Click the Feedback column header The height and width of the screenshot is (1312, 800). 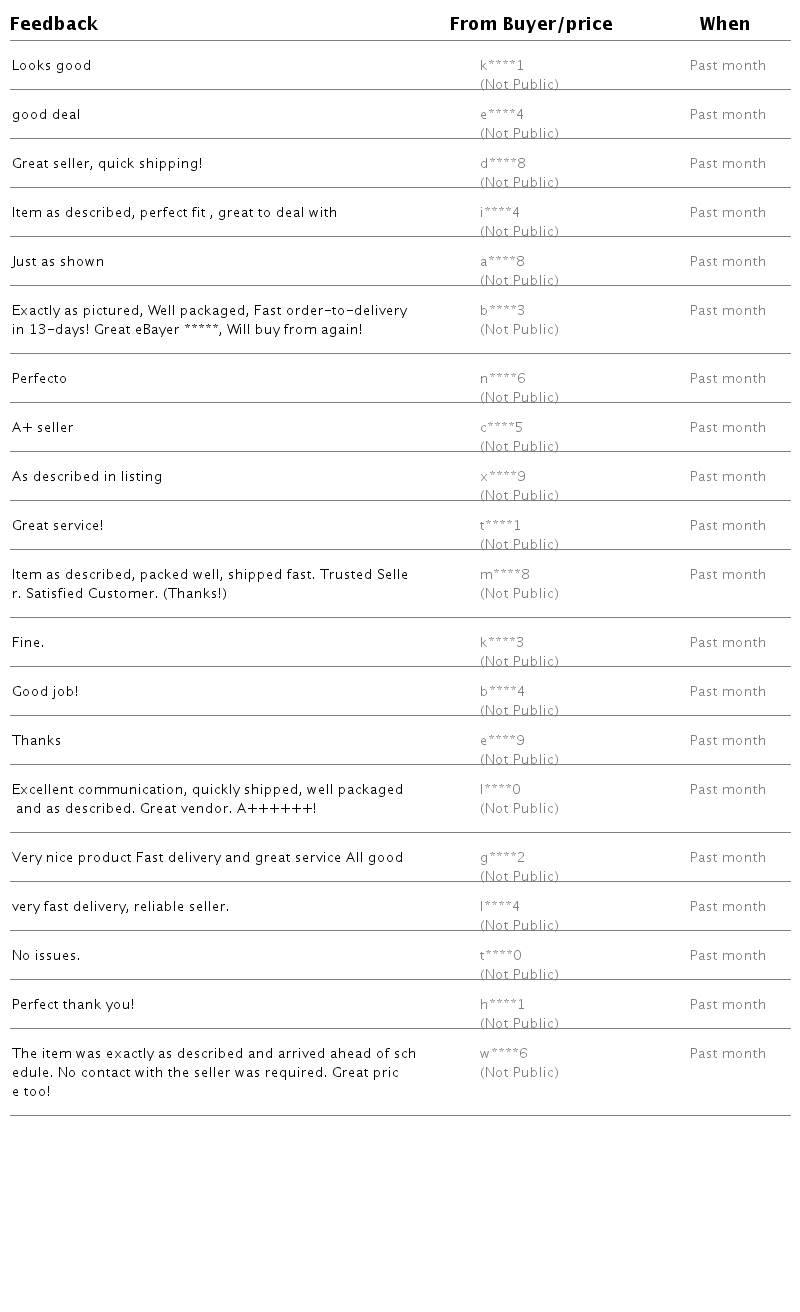pos(54,24)
